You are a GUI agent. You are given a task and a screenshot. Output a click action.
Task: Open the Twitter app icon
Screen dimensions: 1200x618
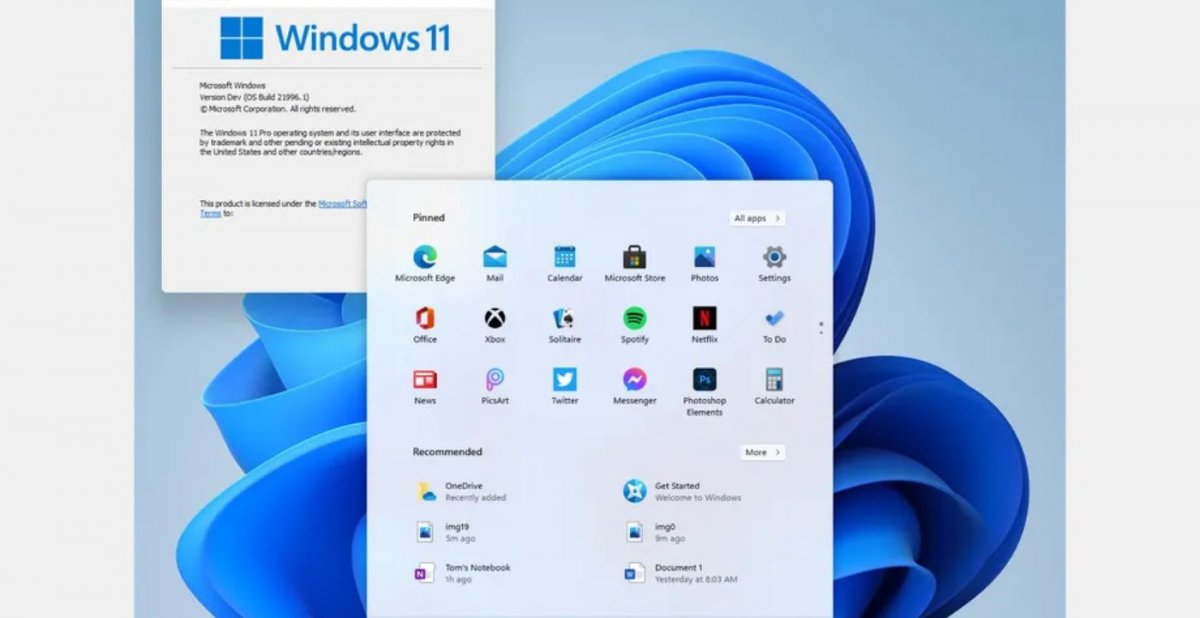[x=565, y=380]
